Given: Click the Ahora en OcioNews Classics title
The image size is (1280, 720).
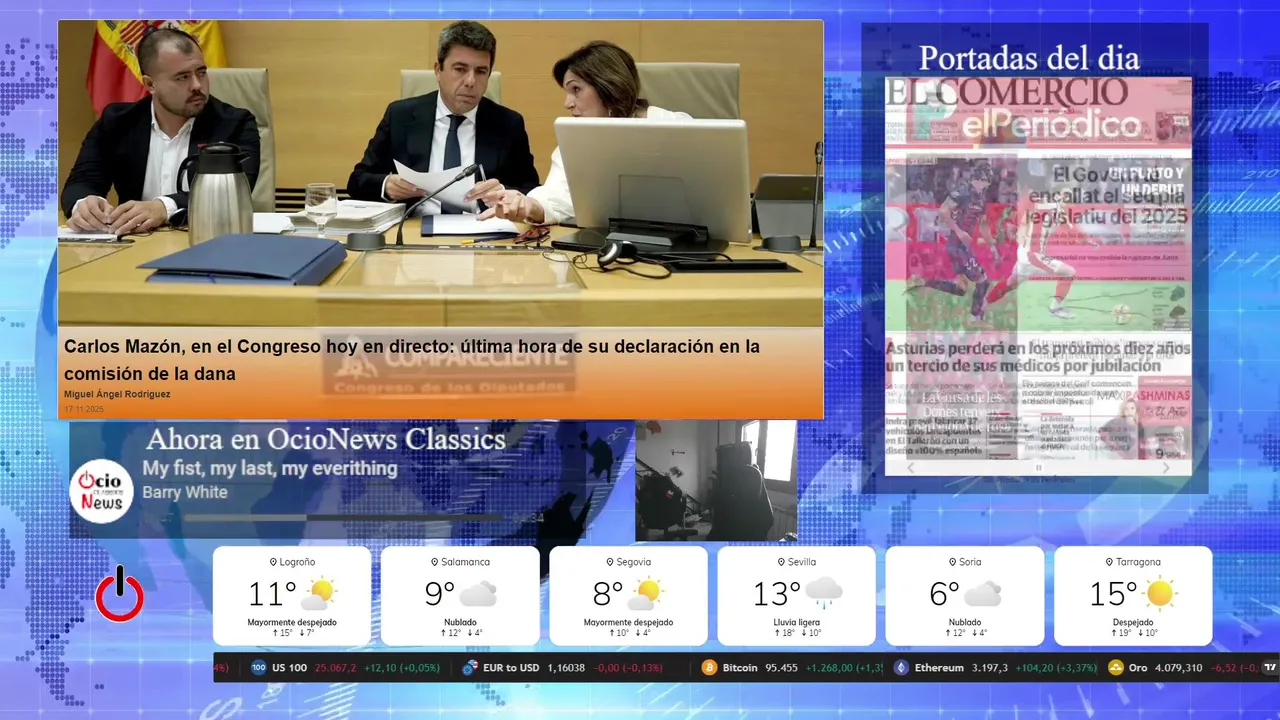Looking at the screenshot, I should pos(326,440).
